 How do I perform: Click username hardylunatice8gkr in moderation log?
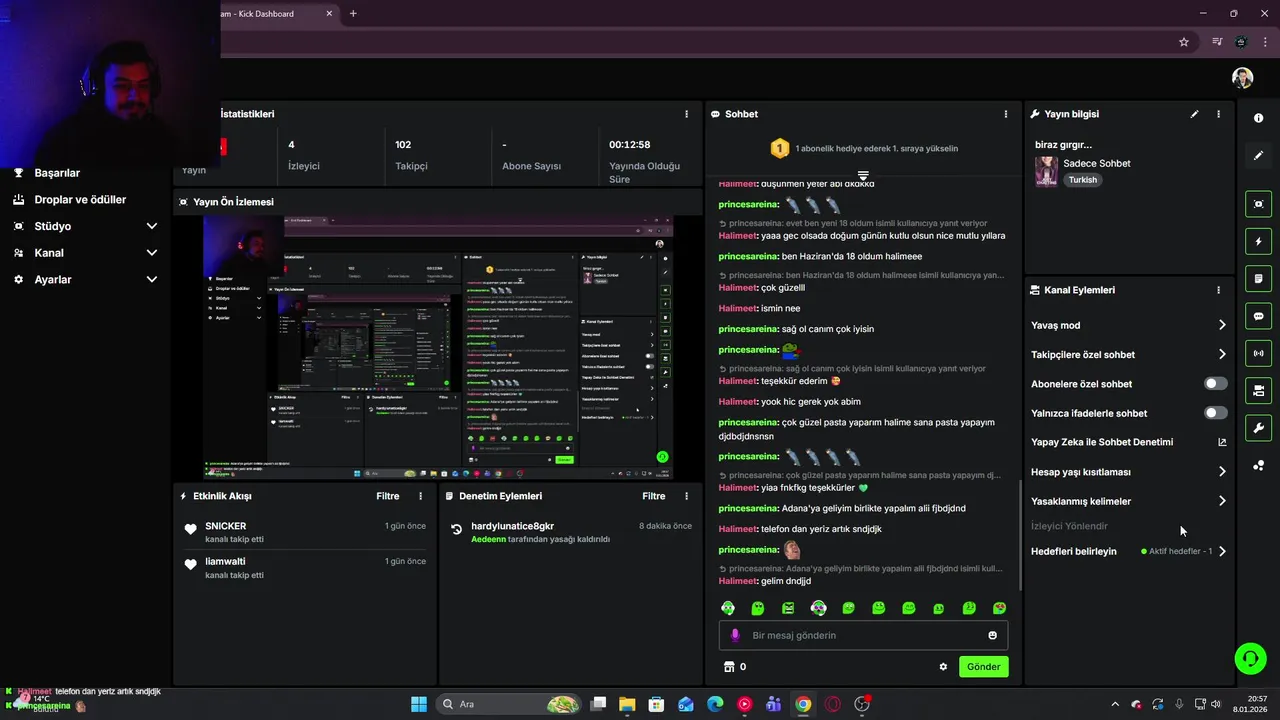click(512, 526)
